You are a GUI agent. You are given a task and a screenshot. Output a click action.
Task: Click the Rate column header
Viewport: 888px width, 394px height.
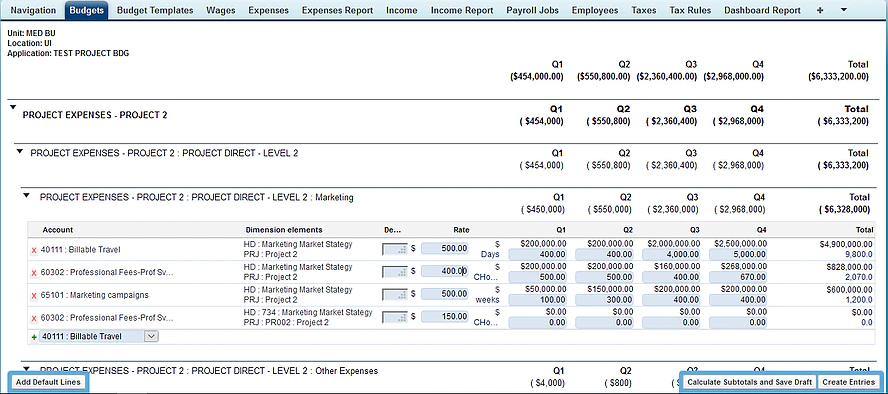(x=461, y=230)
